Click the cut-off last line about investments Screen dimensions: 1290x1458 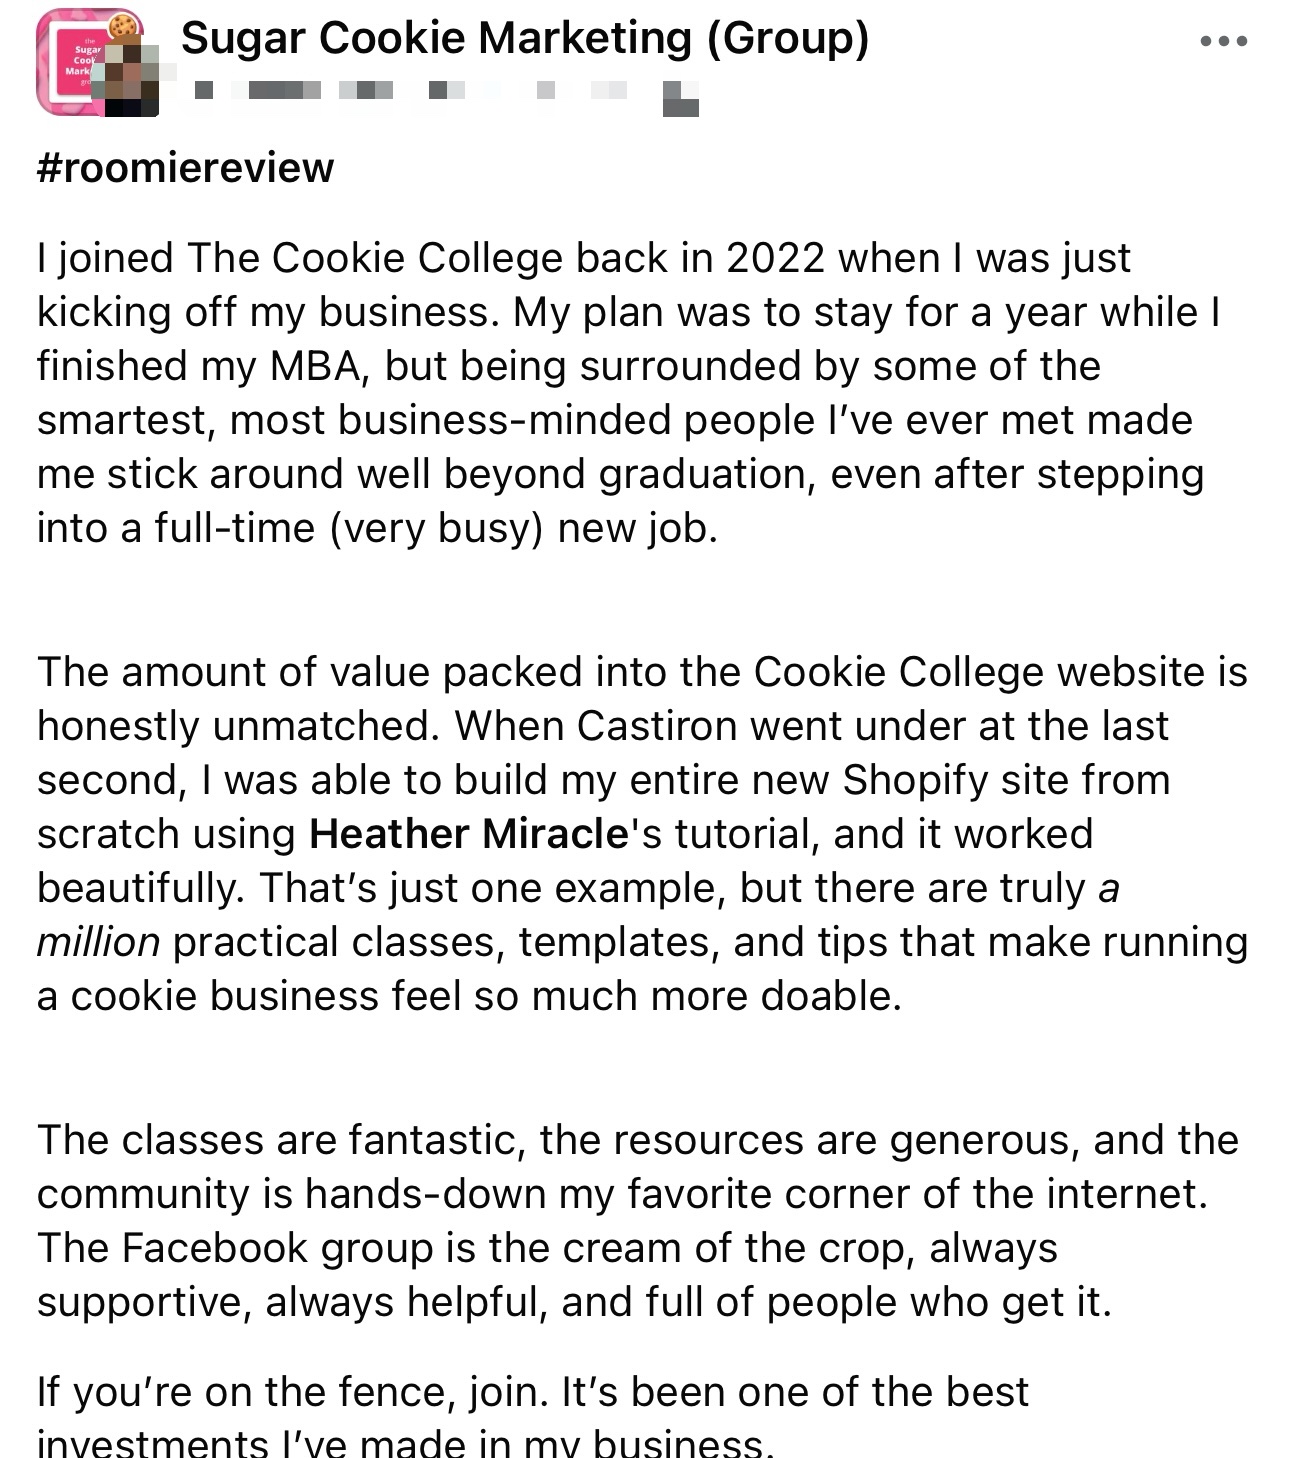click(405, 1443)
